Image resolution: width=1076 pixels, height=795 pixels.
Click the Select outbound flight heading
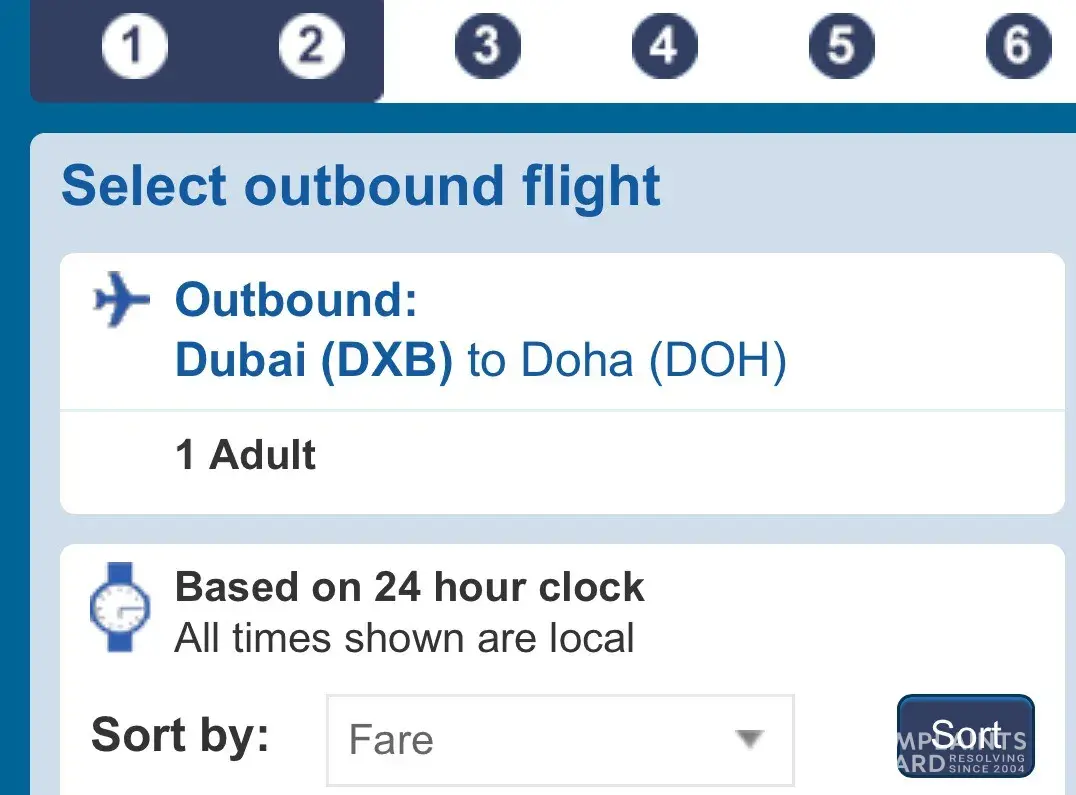coord(361,187)
